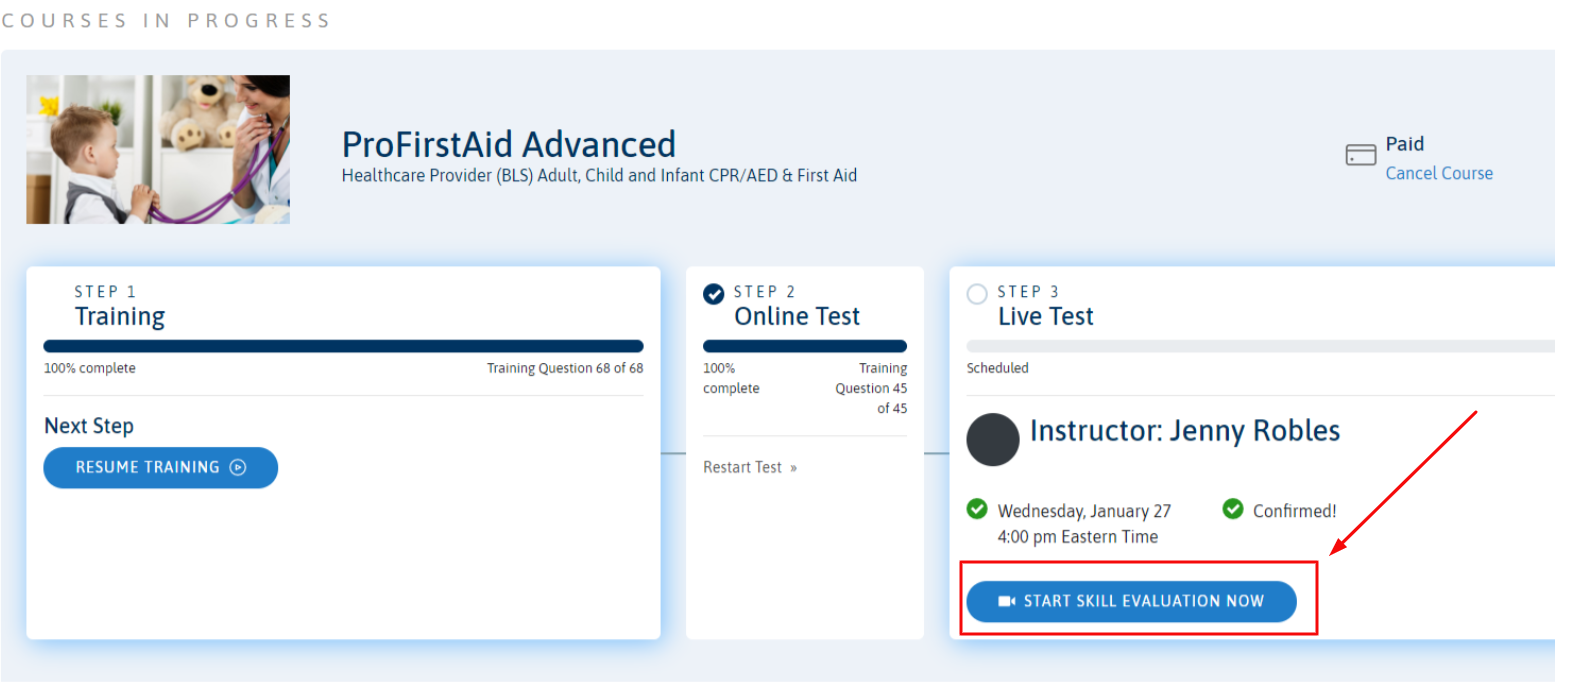
Task: Click the green check beside Confirmed!
Action: pos(1233,509)
